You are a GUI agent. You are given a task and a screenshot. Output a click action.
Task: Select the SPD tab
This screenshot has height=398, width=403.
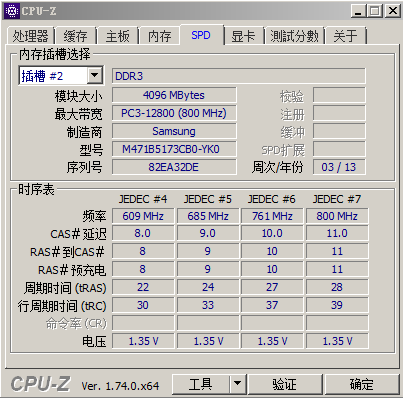[x=201, y=35]
